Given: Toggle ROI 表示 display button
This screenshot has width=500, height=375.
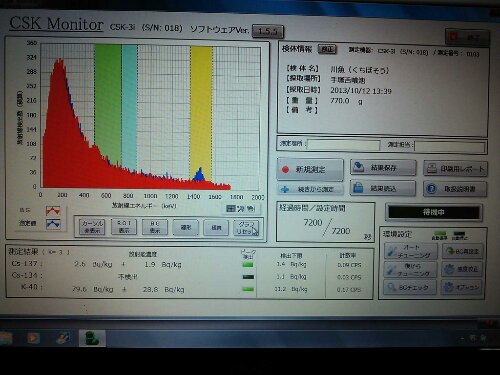Looking at the screenshot, I should (x=124, y=227).
